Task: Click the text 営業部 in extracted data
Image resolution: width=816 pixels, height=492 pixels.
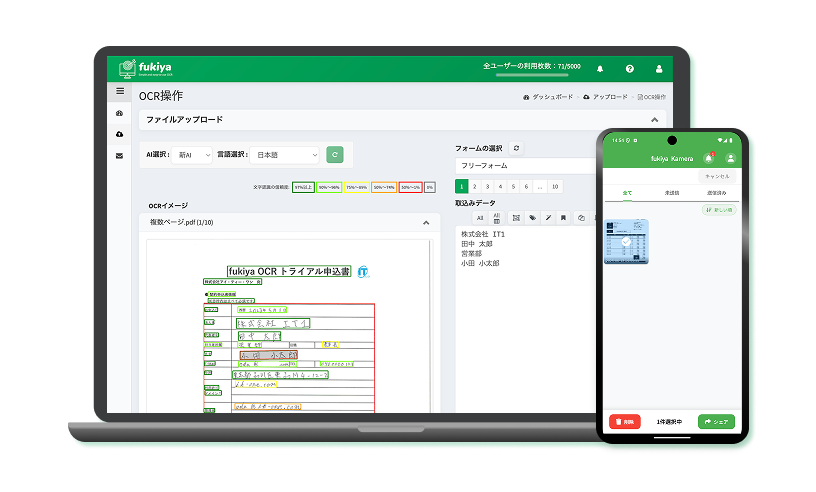Action: click(471, 254)
